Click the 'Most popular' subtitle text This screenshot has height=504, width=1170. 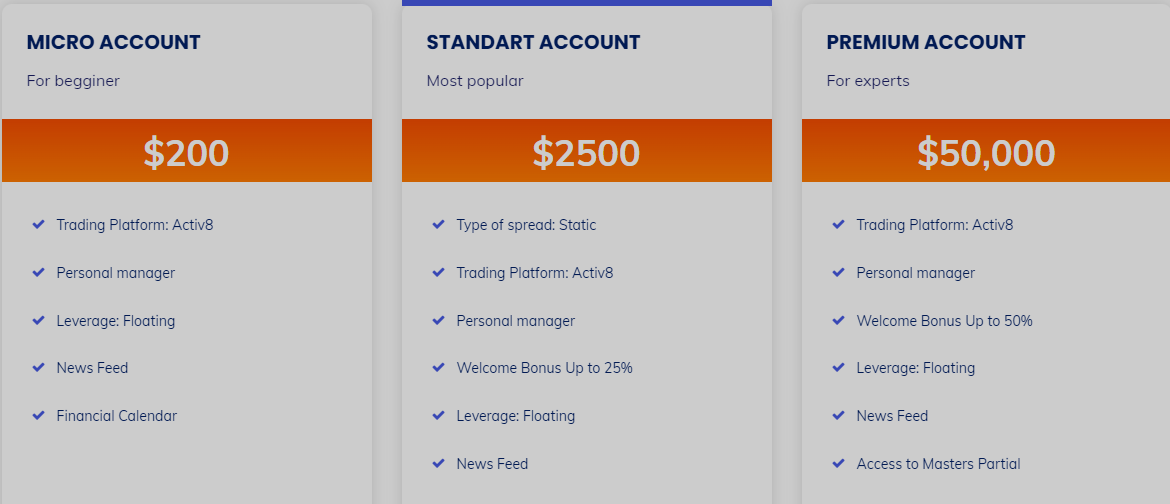click(x=475, y=81)
